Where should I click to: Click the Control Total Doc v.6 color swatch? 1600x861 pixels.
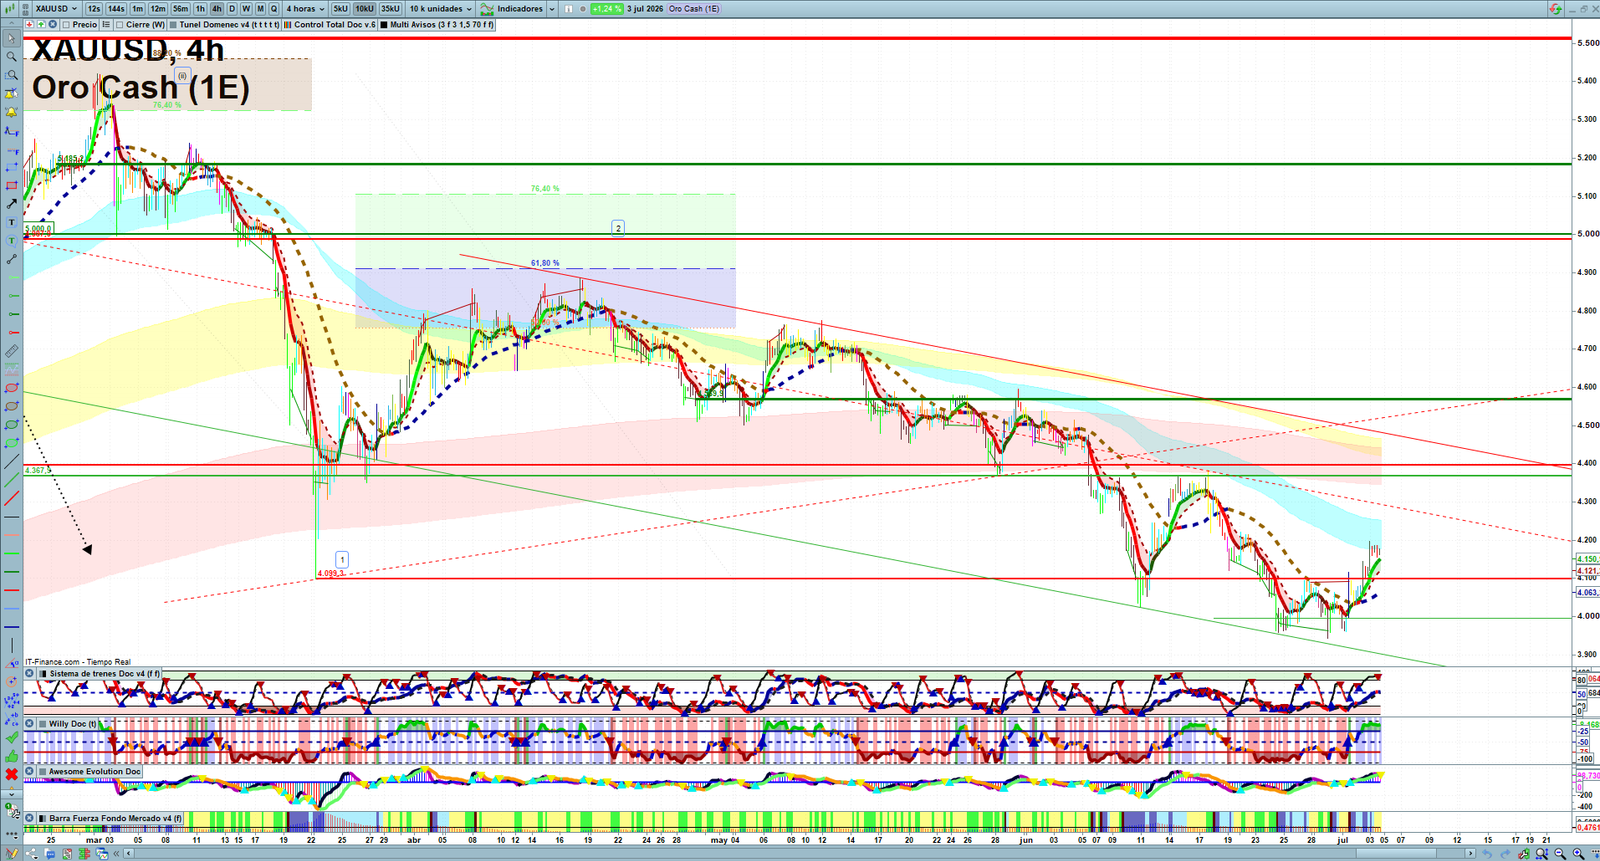pyautogui.click(x=287, y=24)
